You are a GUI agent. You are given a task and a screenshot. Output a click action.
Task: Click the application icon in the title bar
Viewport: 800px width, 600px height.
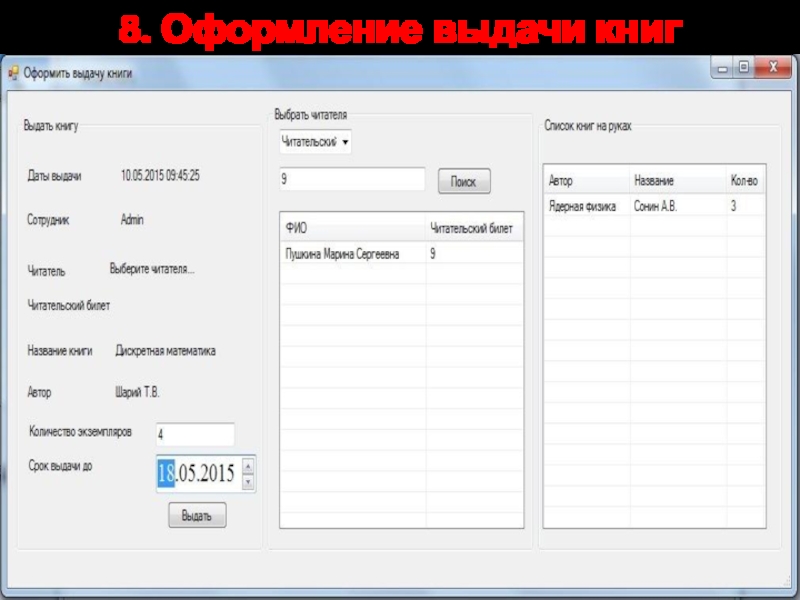click(x=13, y=73)
